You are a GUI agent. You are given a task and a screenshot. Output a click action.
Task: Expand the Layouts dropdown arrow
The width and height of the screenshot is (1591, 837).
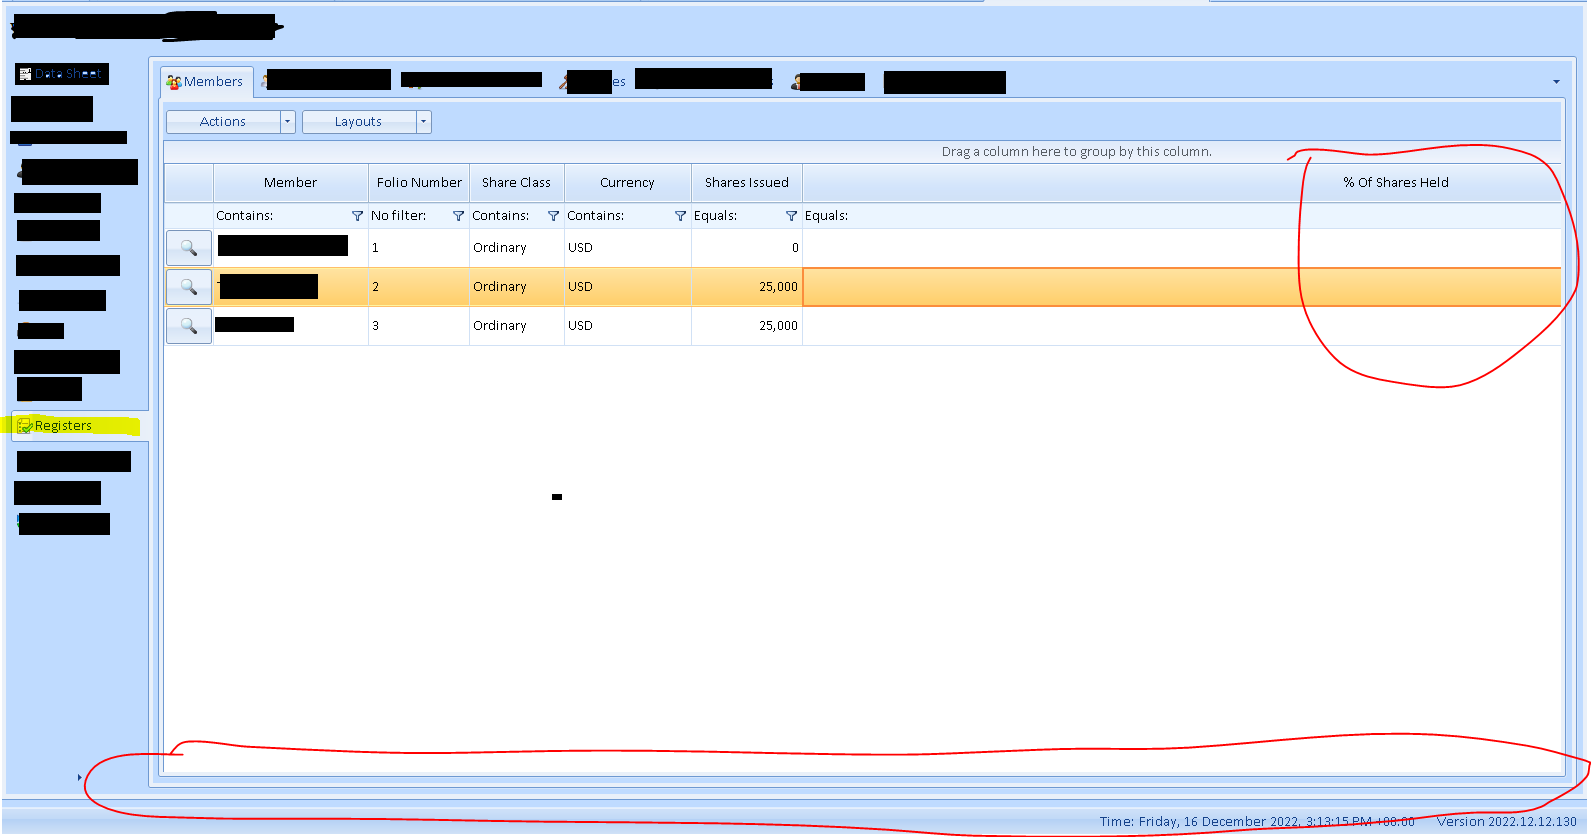click(x=423, y=122)
